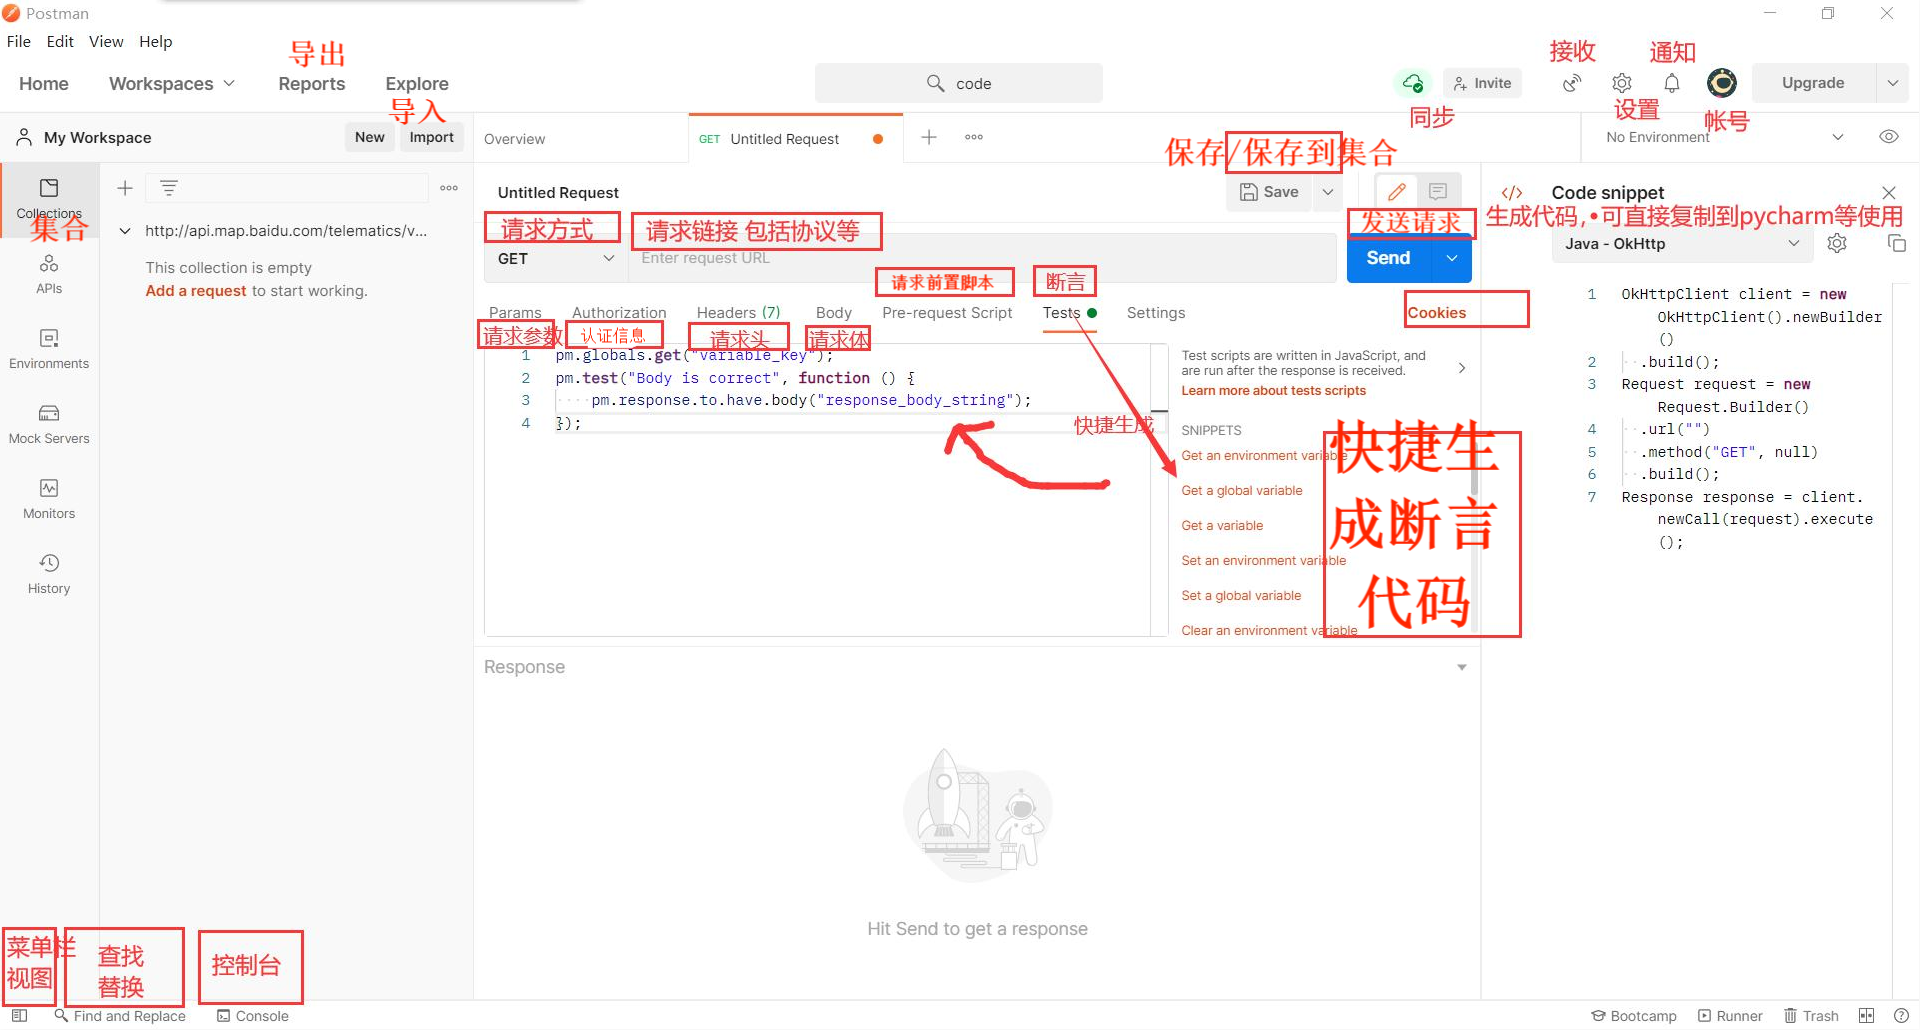
Task: Open the Save options arrow
Action: point(1328,192)
